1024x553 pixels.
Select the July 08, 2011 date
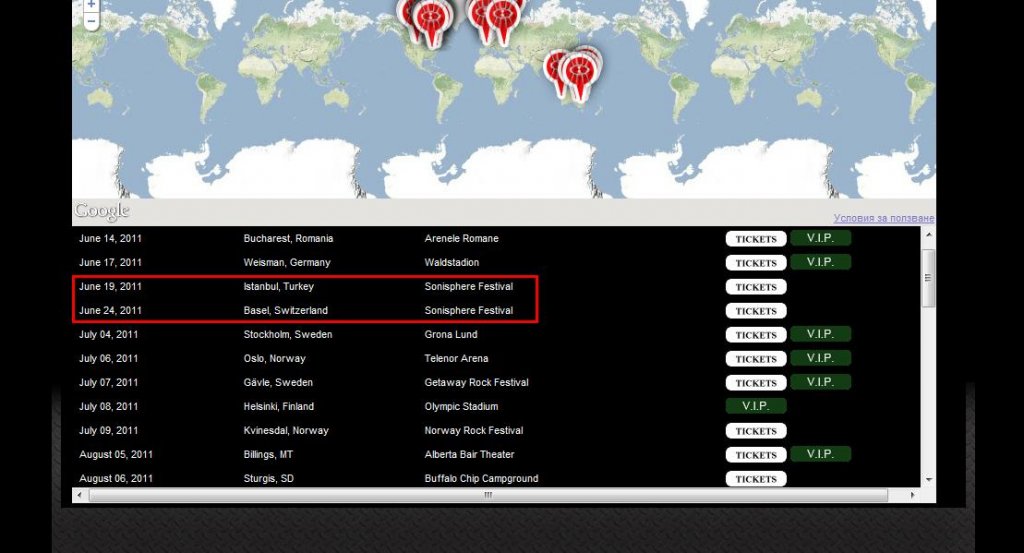(x=108, y=407)
